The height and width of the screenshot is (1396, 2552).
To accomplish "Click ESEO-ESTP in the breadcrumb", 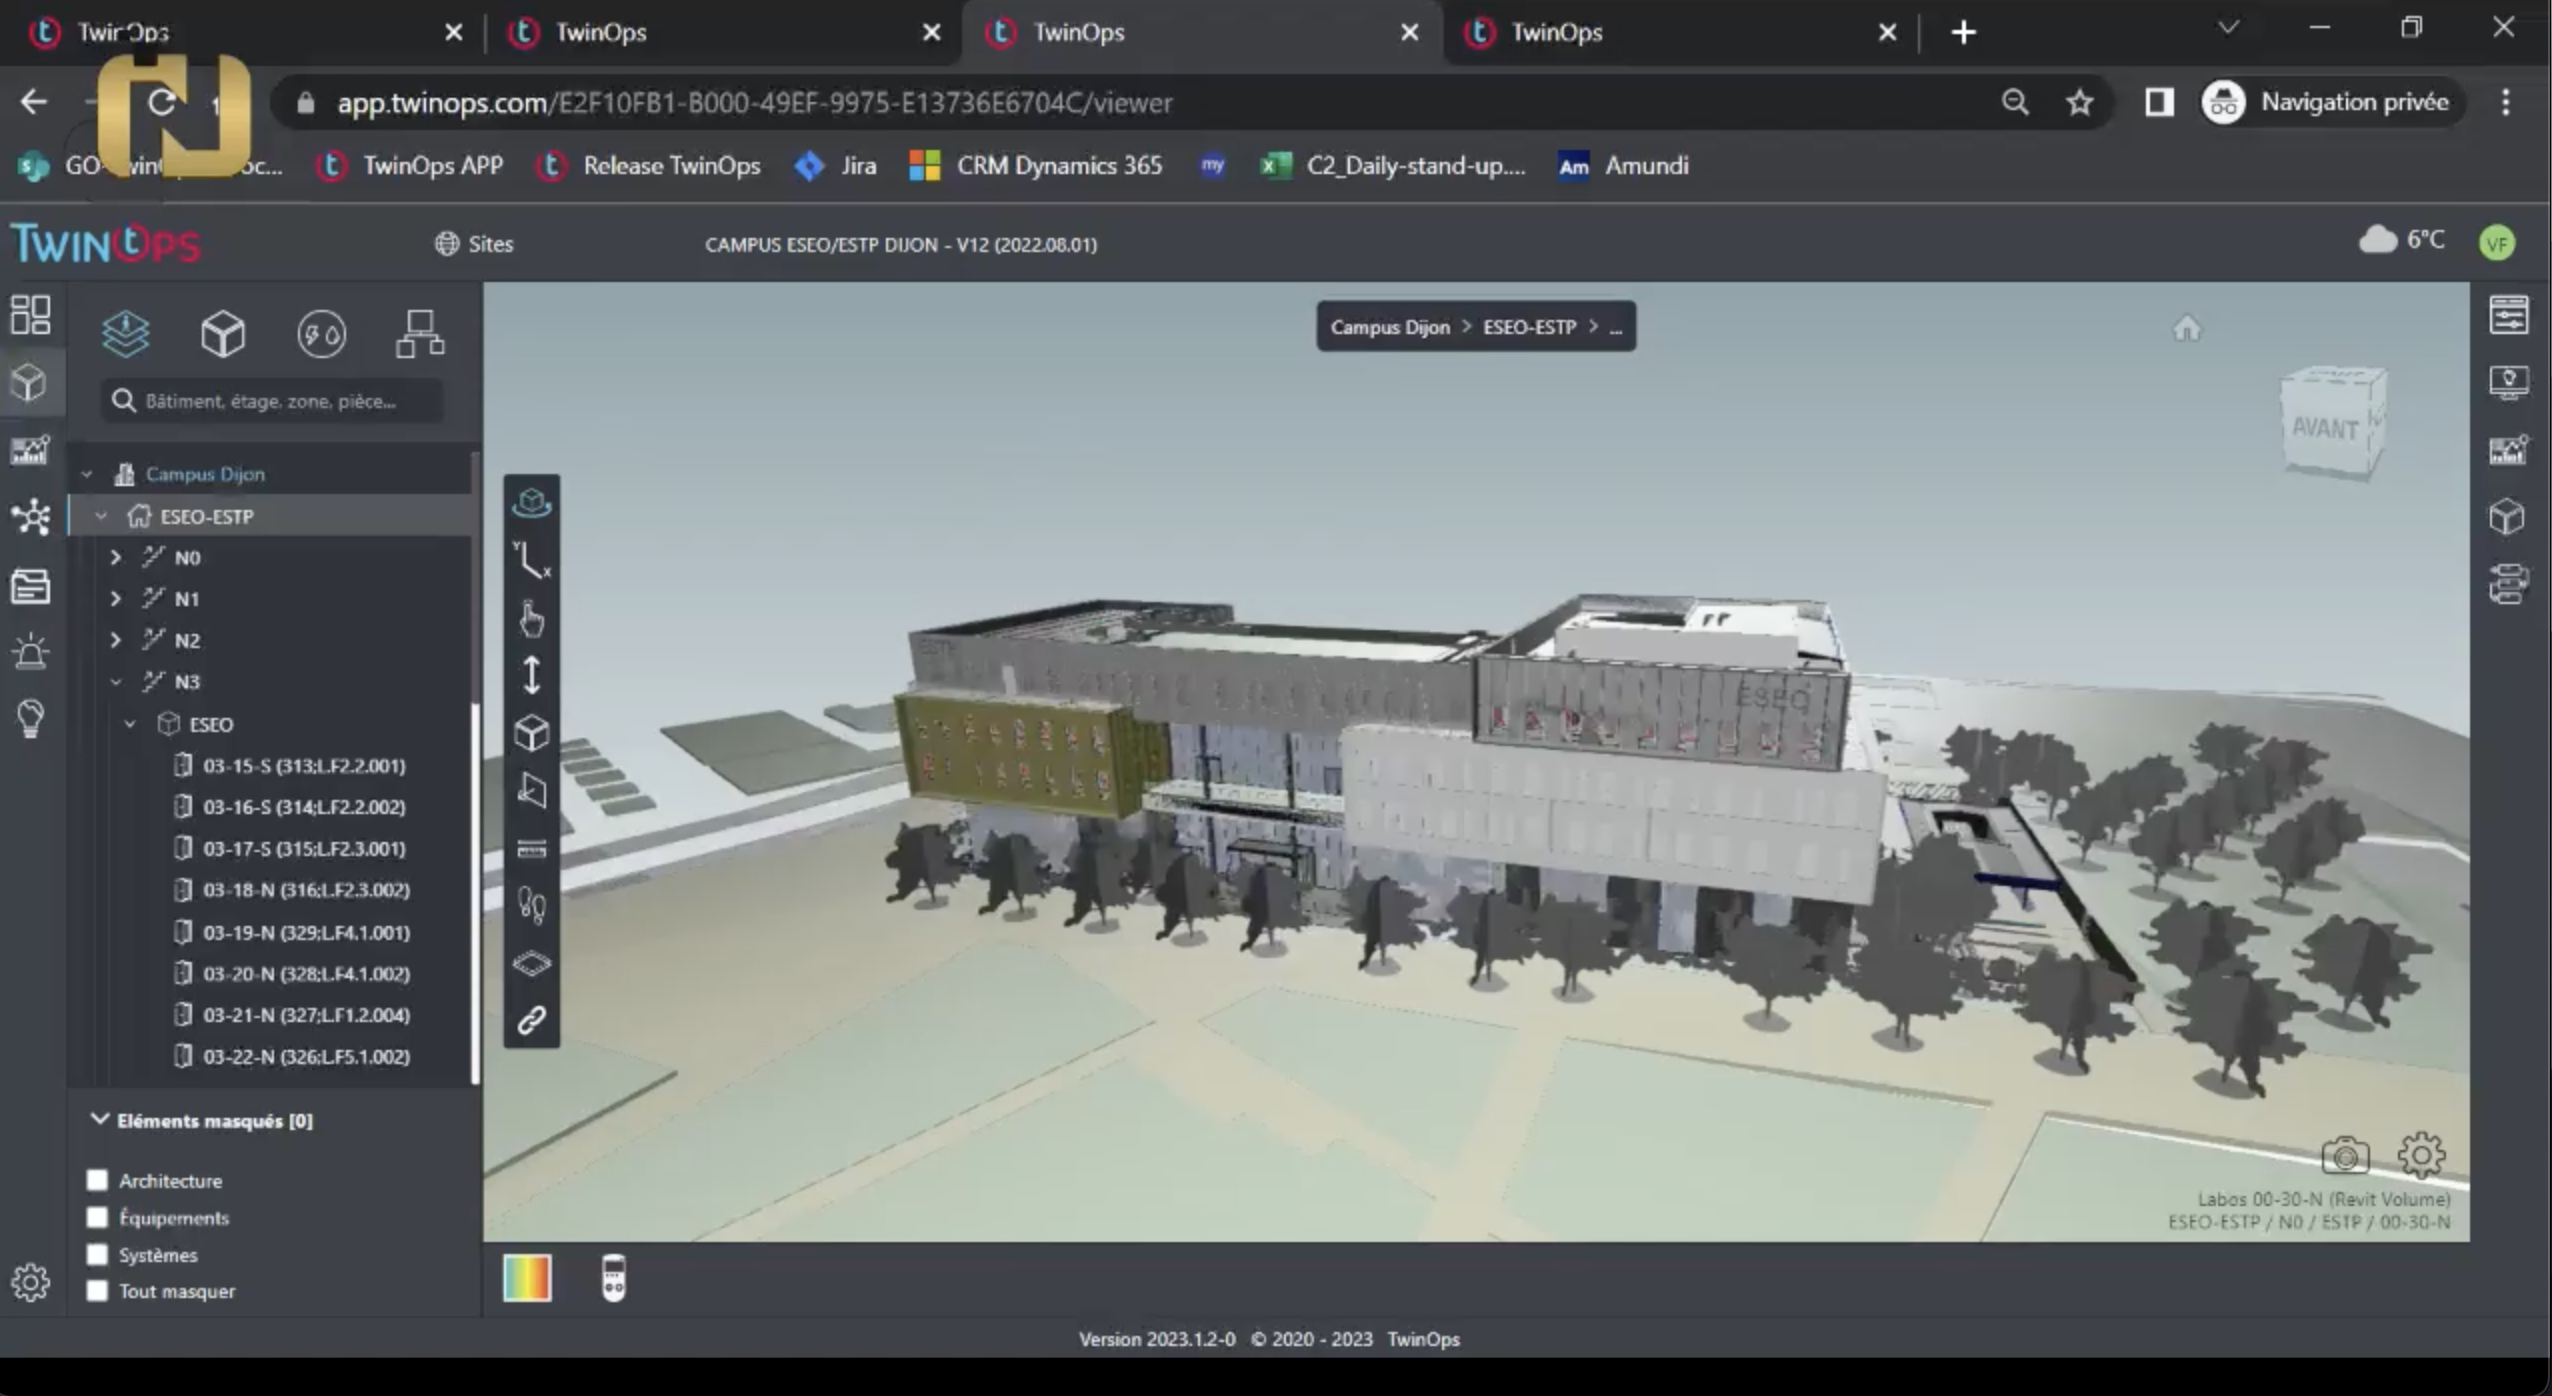I will pyautogui.click(x=1529, y=327).
